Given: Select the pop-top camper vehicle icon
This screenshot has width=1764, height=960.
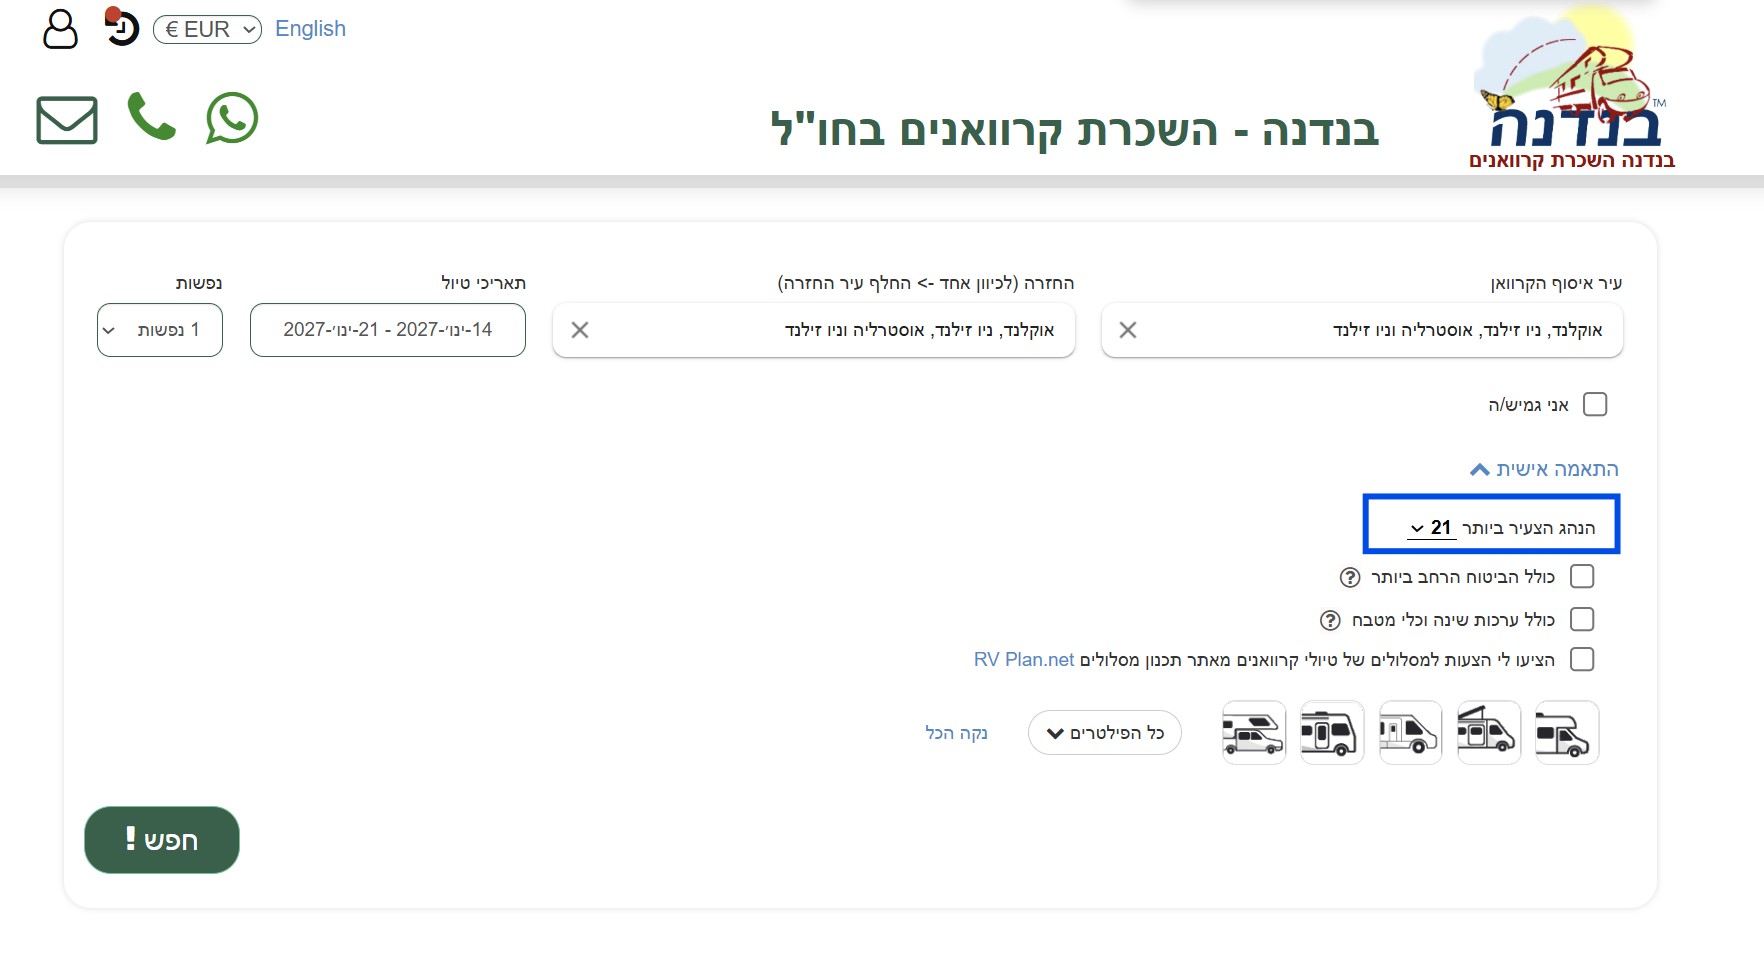Looking at the screenshot, I should click(1489, 732).
